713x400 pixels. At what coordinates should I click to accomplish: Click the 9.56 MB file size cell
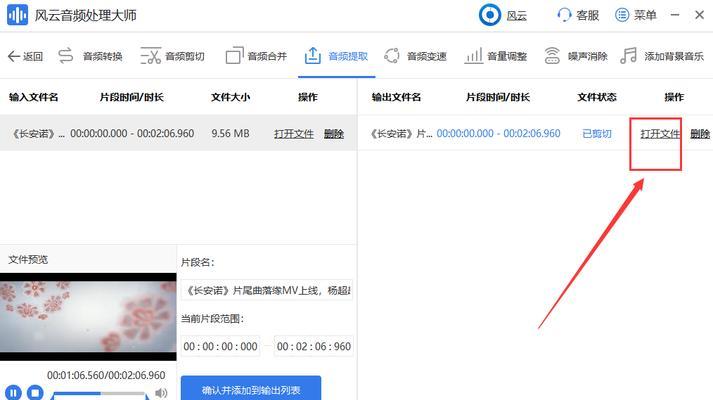click(x=231, y=134)
